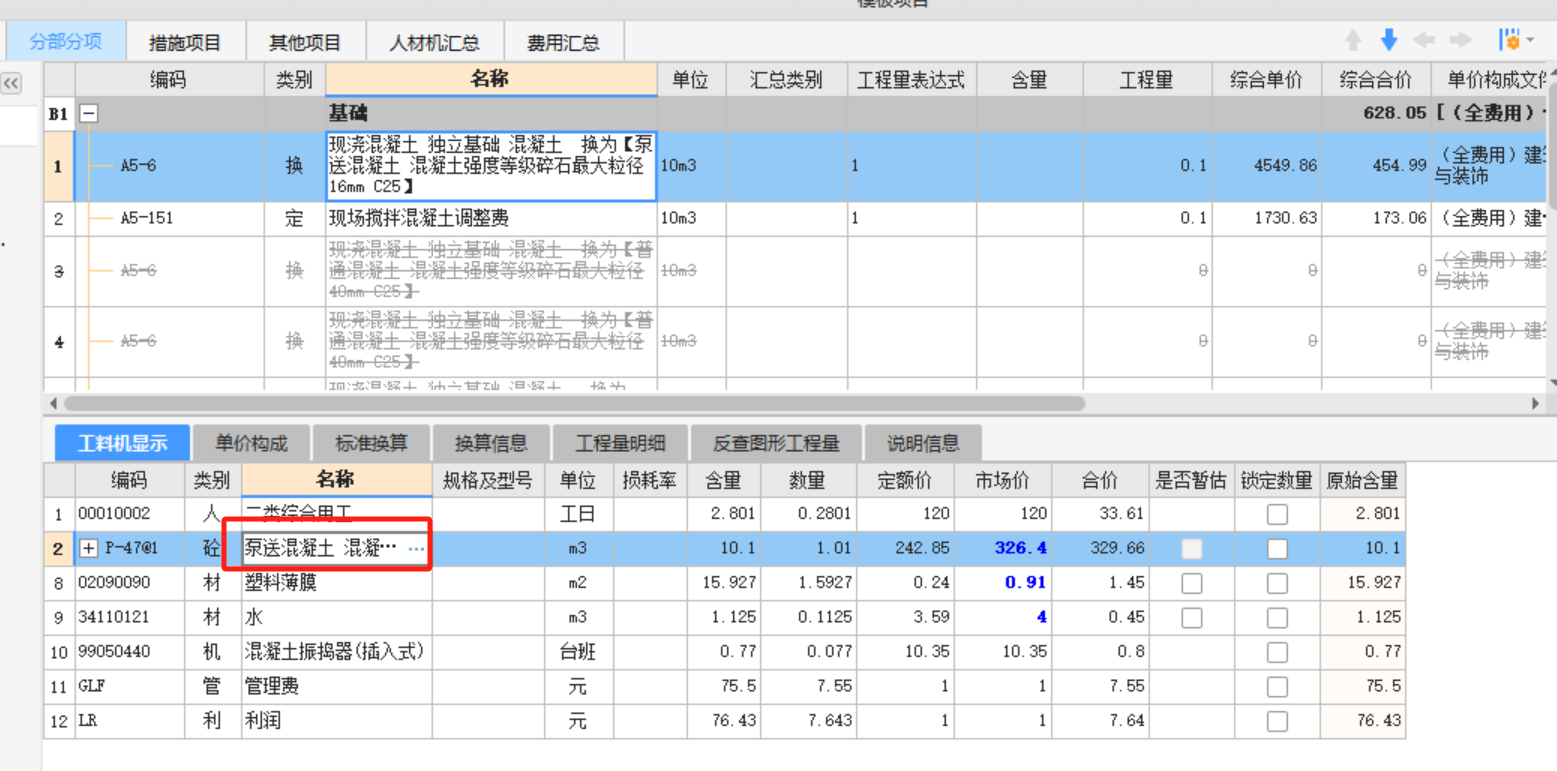
Task: Click the 329.66 total cell for concrete
Action: tap(1099, 549)
